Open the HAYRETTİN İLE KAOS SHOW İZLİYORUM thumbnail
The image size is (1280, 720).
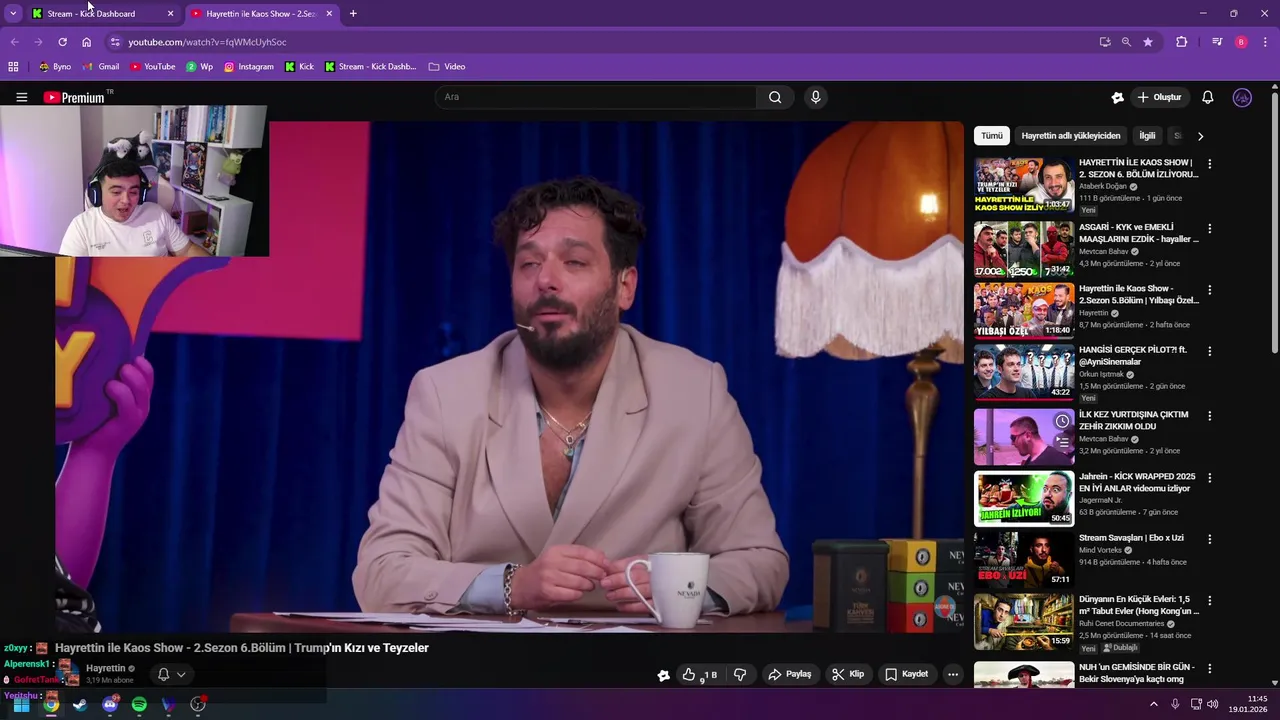[1024, 184]
